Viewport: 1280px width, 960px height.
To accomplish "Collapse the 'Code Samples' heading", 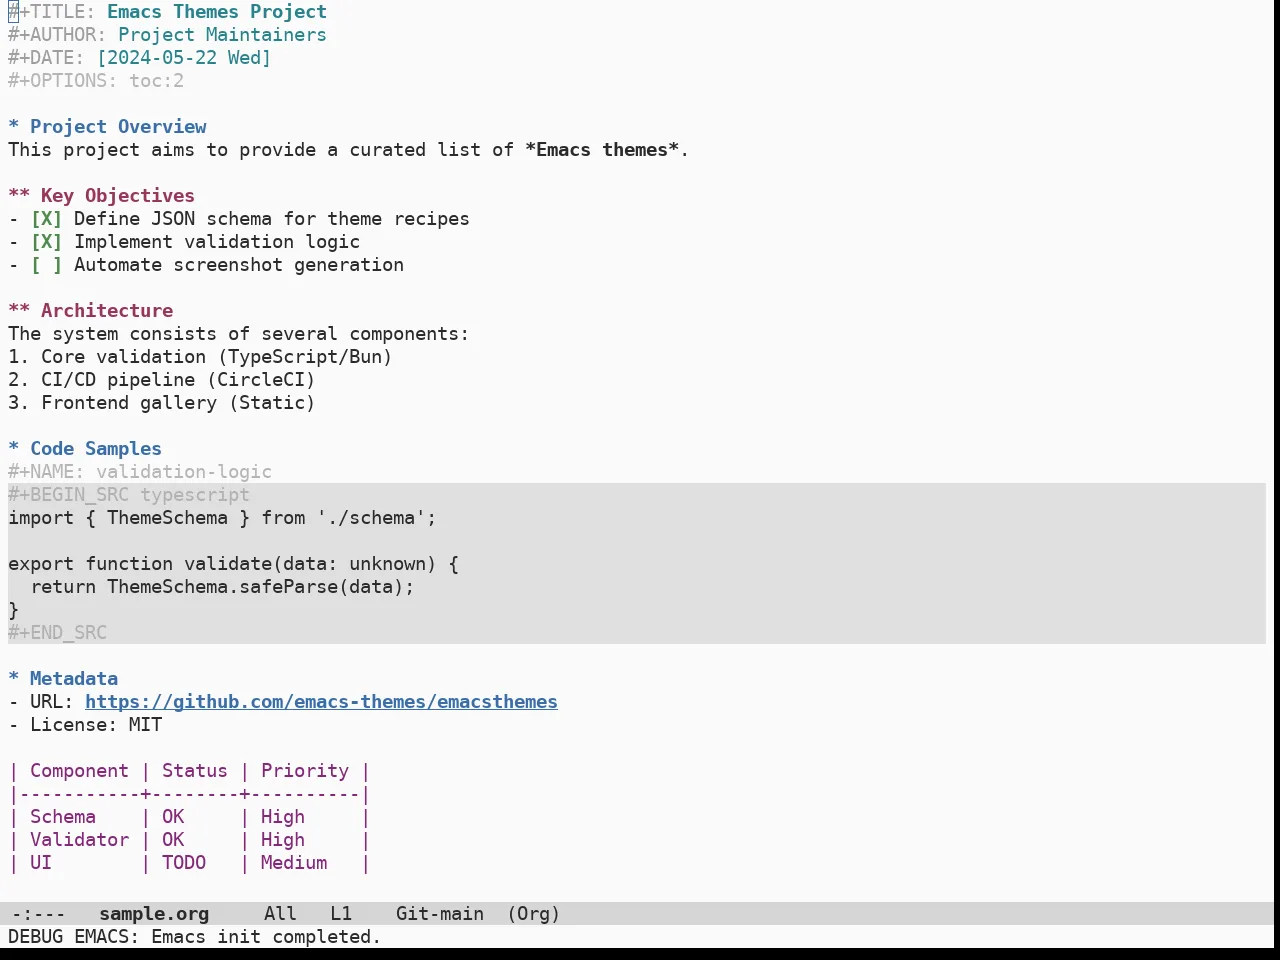I will 85,449.
